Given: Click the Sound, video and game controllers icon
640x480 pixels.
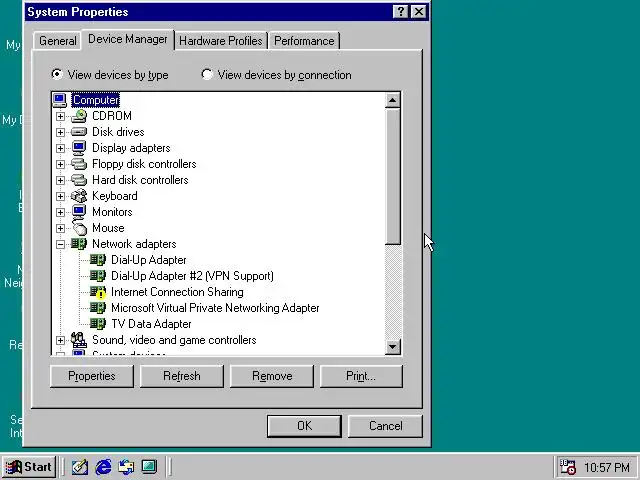Looking at the screenshot, I should [79, 340].
